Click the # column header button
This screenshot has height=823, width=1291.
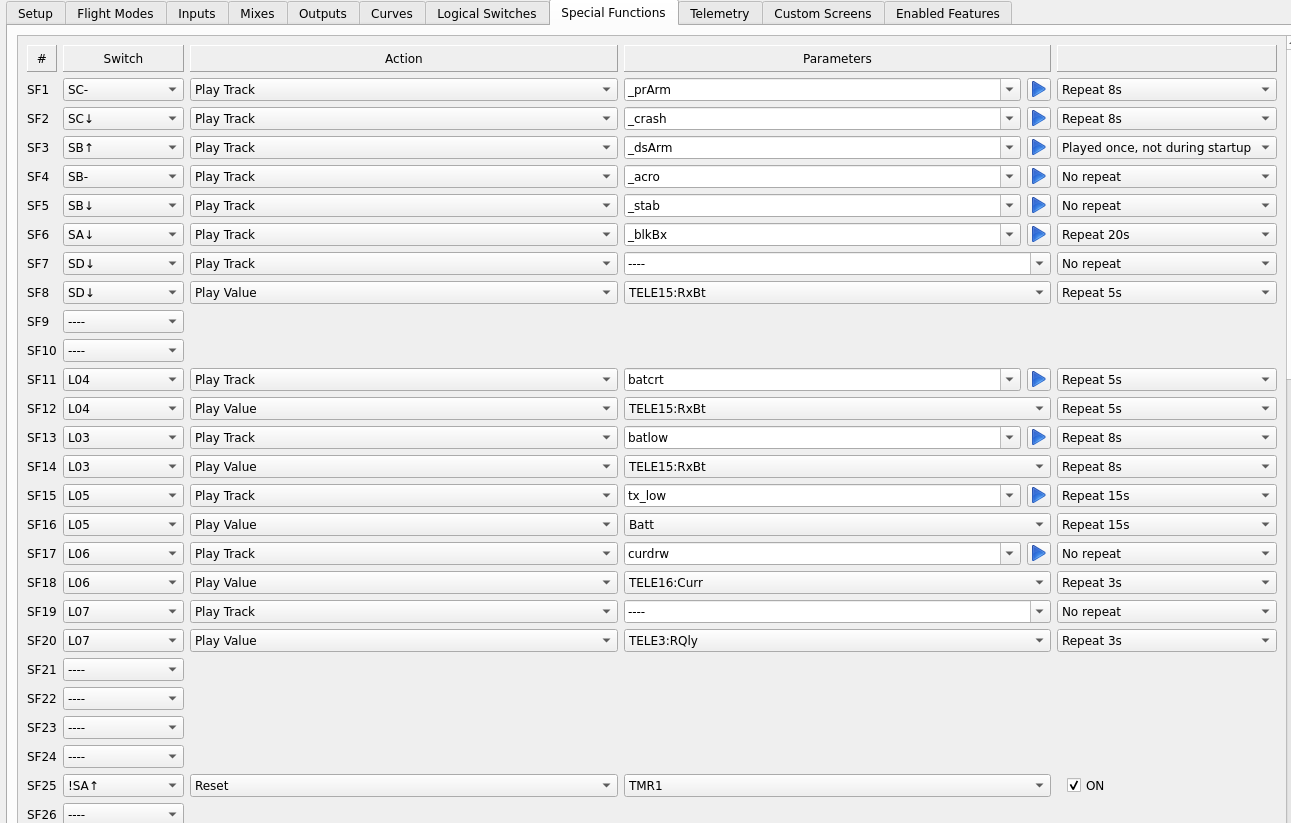[x=42, y=59]
